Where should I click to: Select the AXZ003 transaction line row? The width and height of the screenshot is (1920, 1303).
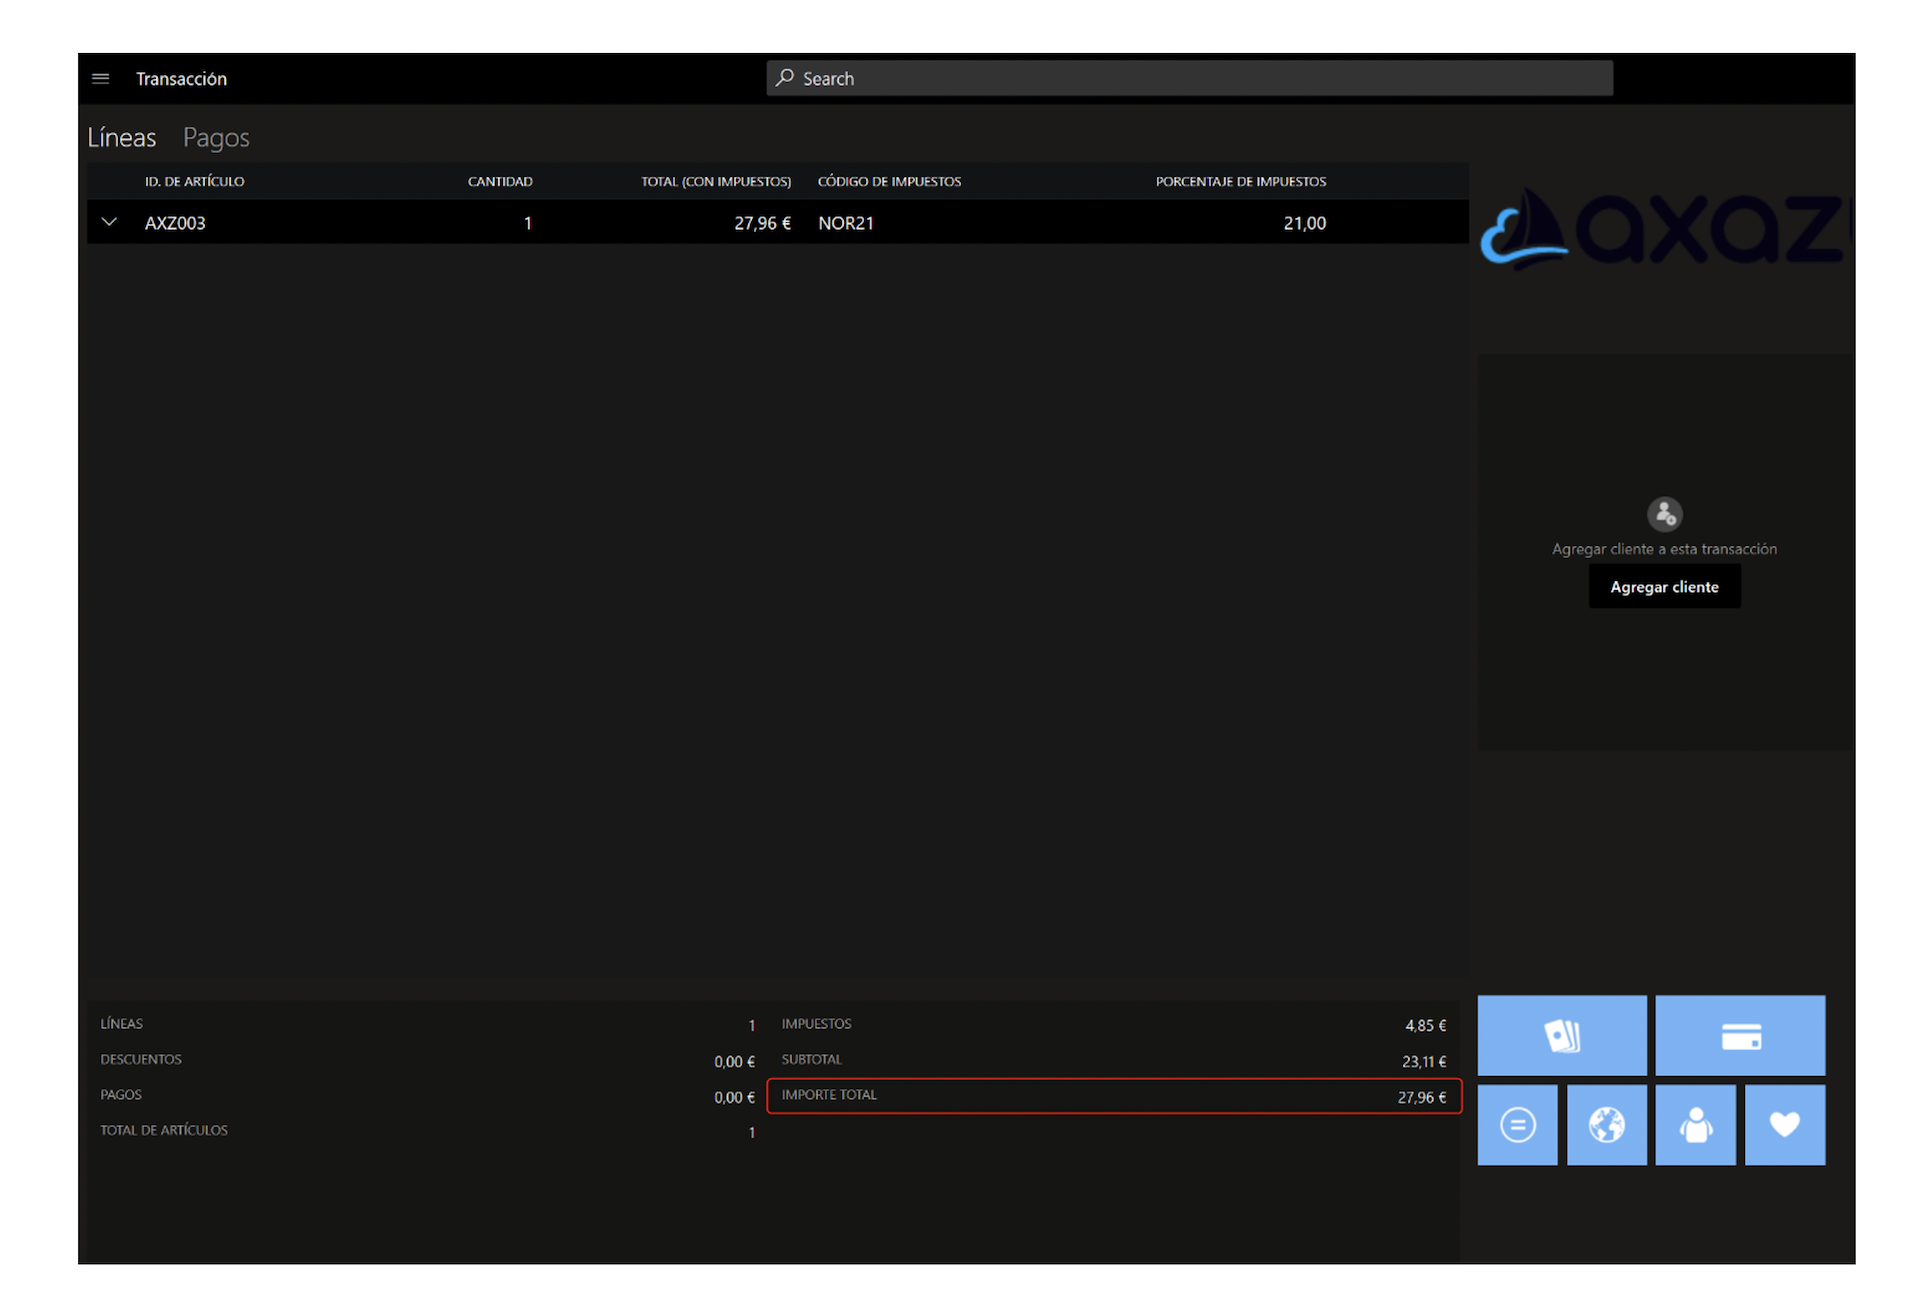777,222
